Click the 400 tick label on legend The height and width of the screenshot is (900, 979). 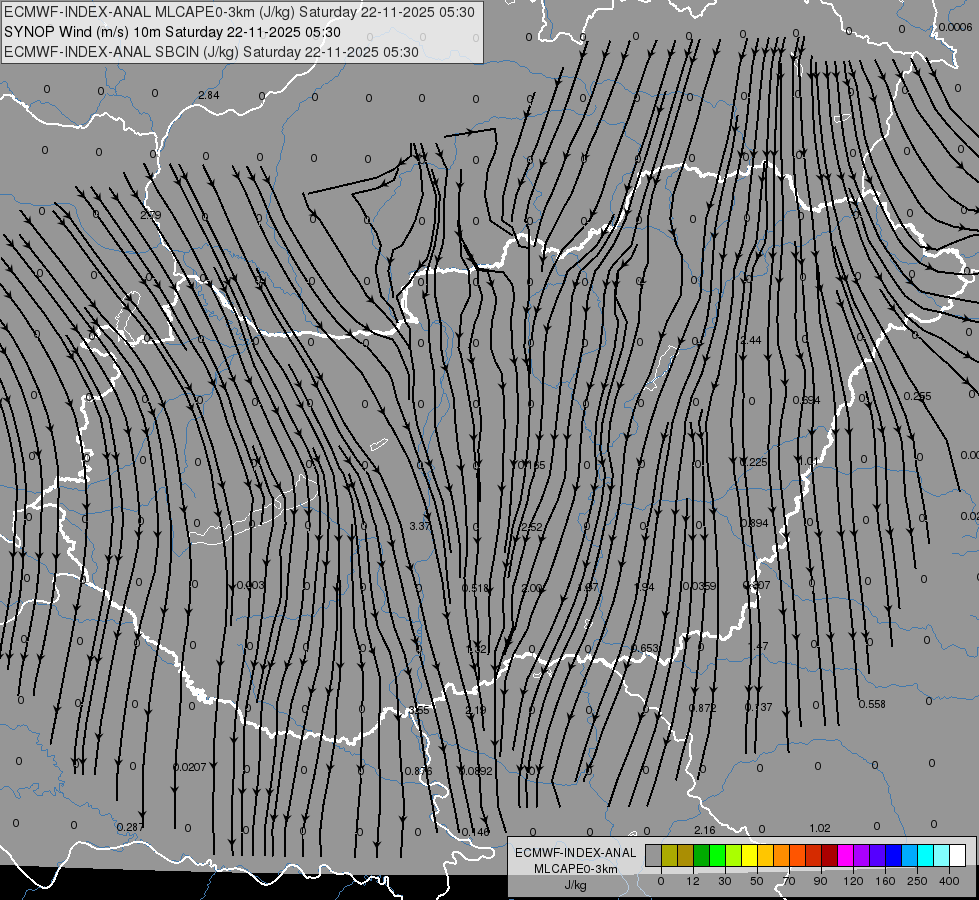(x=949, y=879)
